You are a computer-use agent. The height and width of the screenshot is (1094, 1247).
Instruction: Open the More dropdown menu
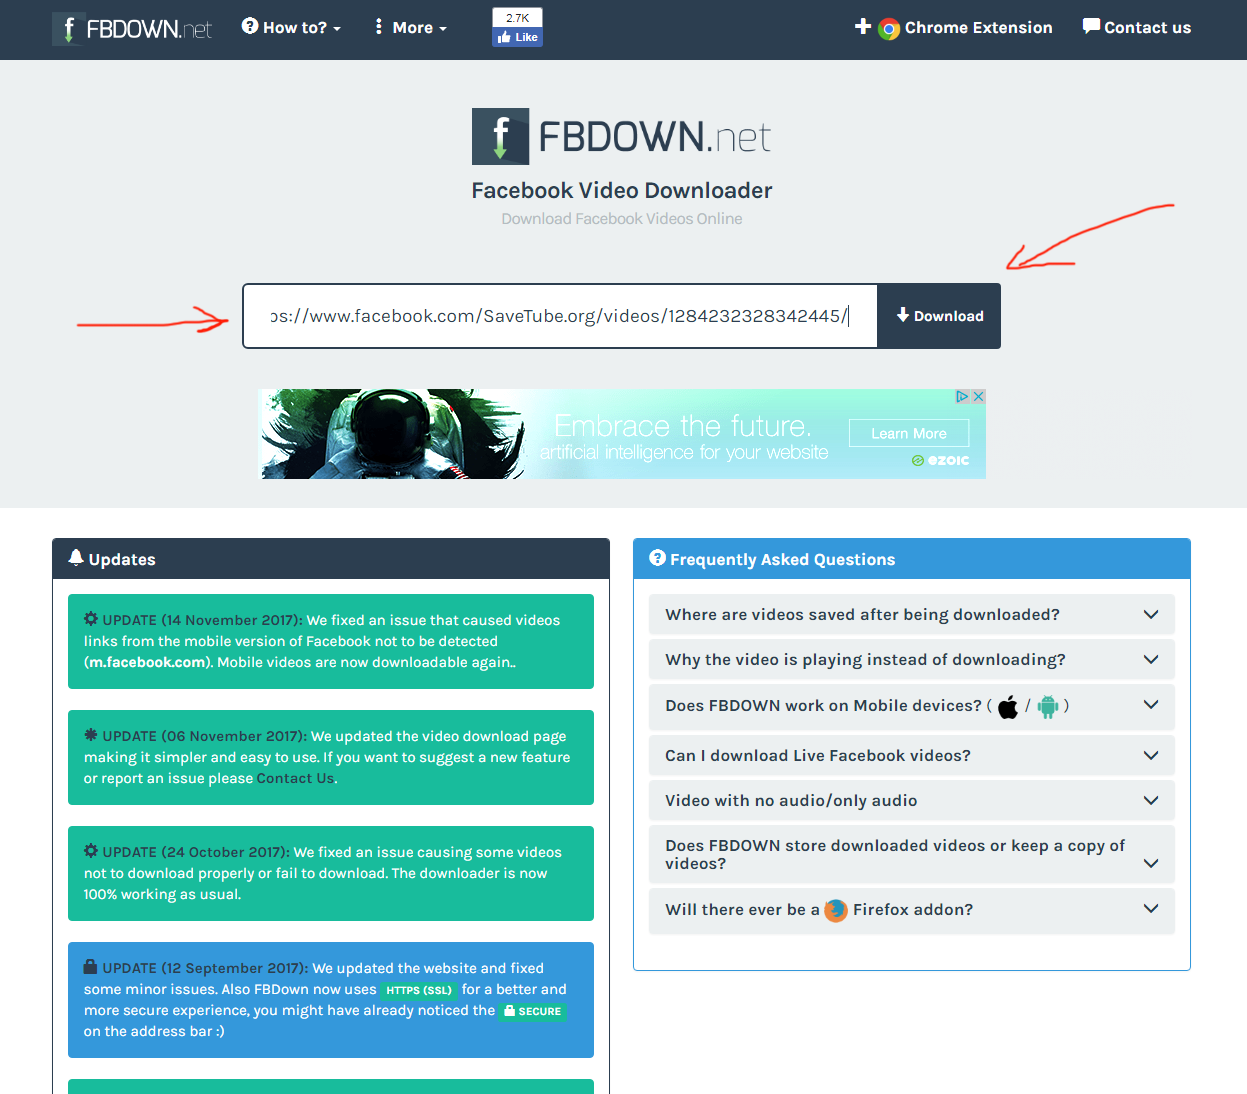pos(411,28)
